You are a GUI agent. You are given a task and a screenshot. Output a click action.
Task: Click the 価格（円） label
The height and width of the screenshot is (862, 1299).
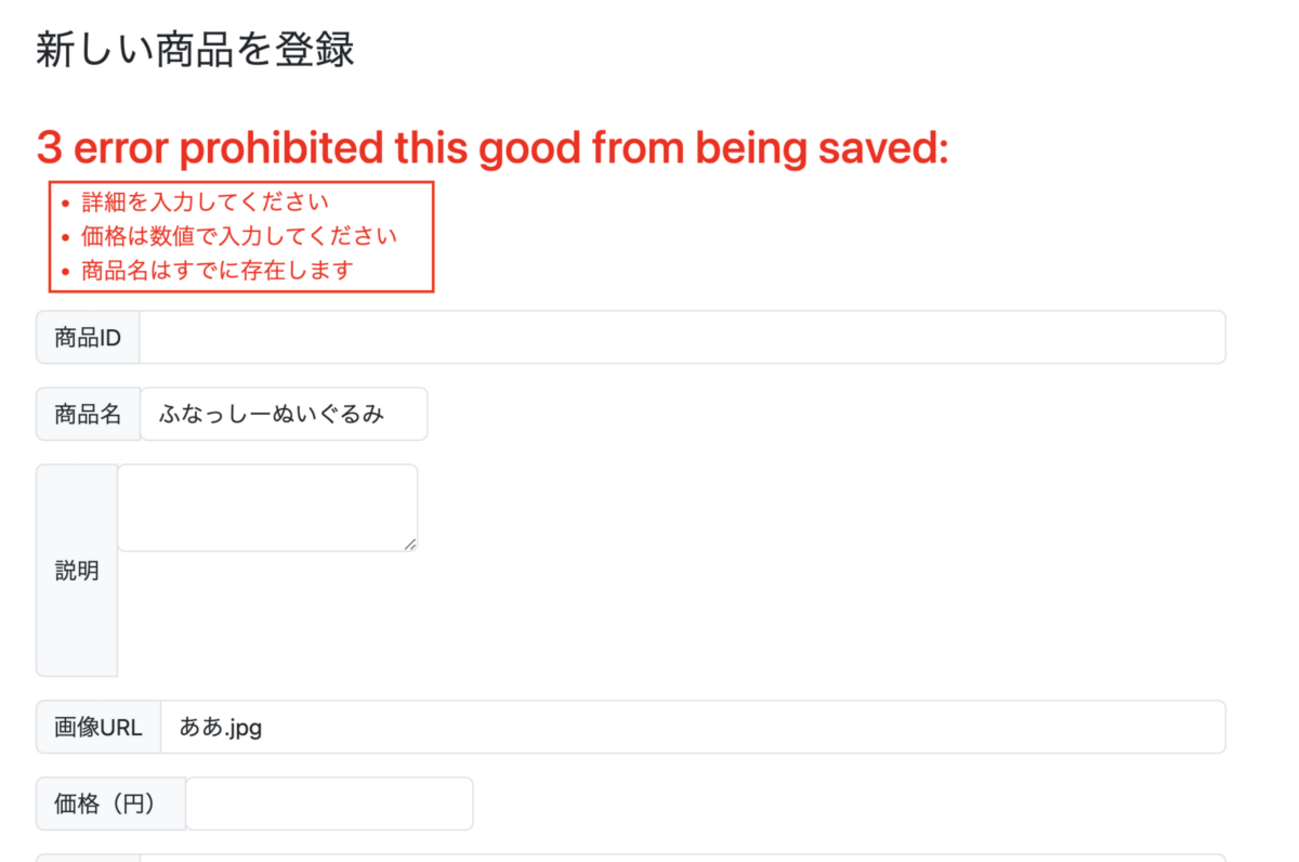click(x=111, y=803)
